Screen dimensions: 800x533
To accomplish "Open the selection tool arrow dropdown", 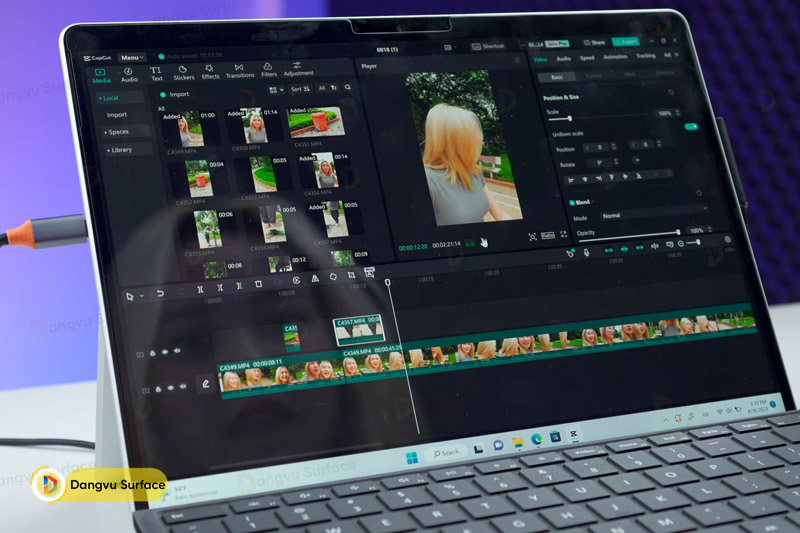I will [x=142, y=296].
